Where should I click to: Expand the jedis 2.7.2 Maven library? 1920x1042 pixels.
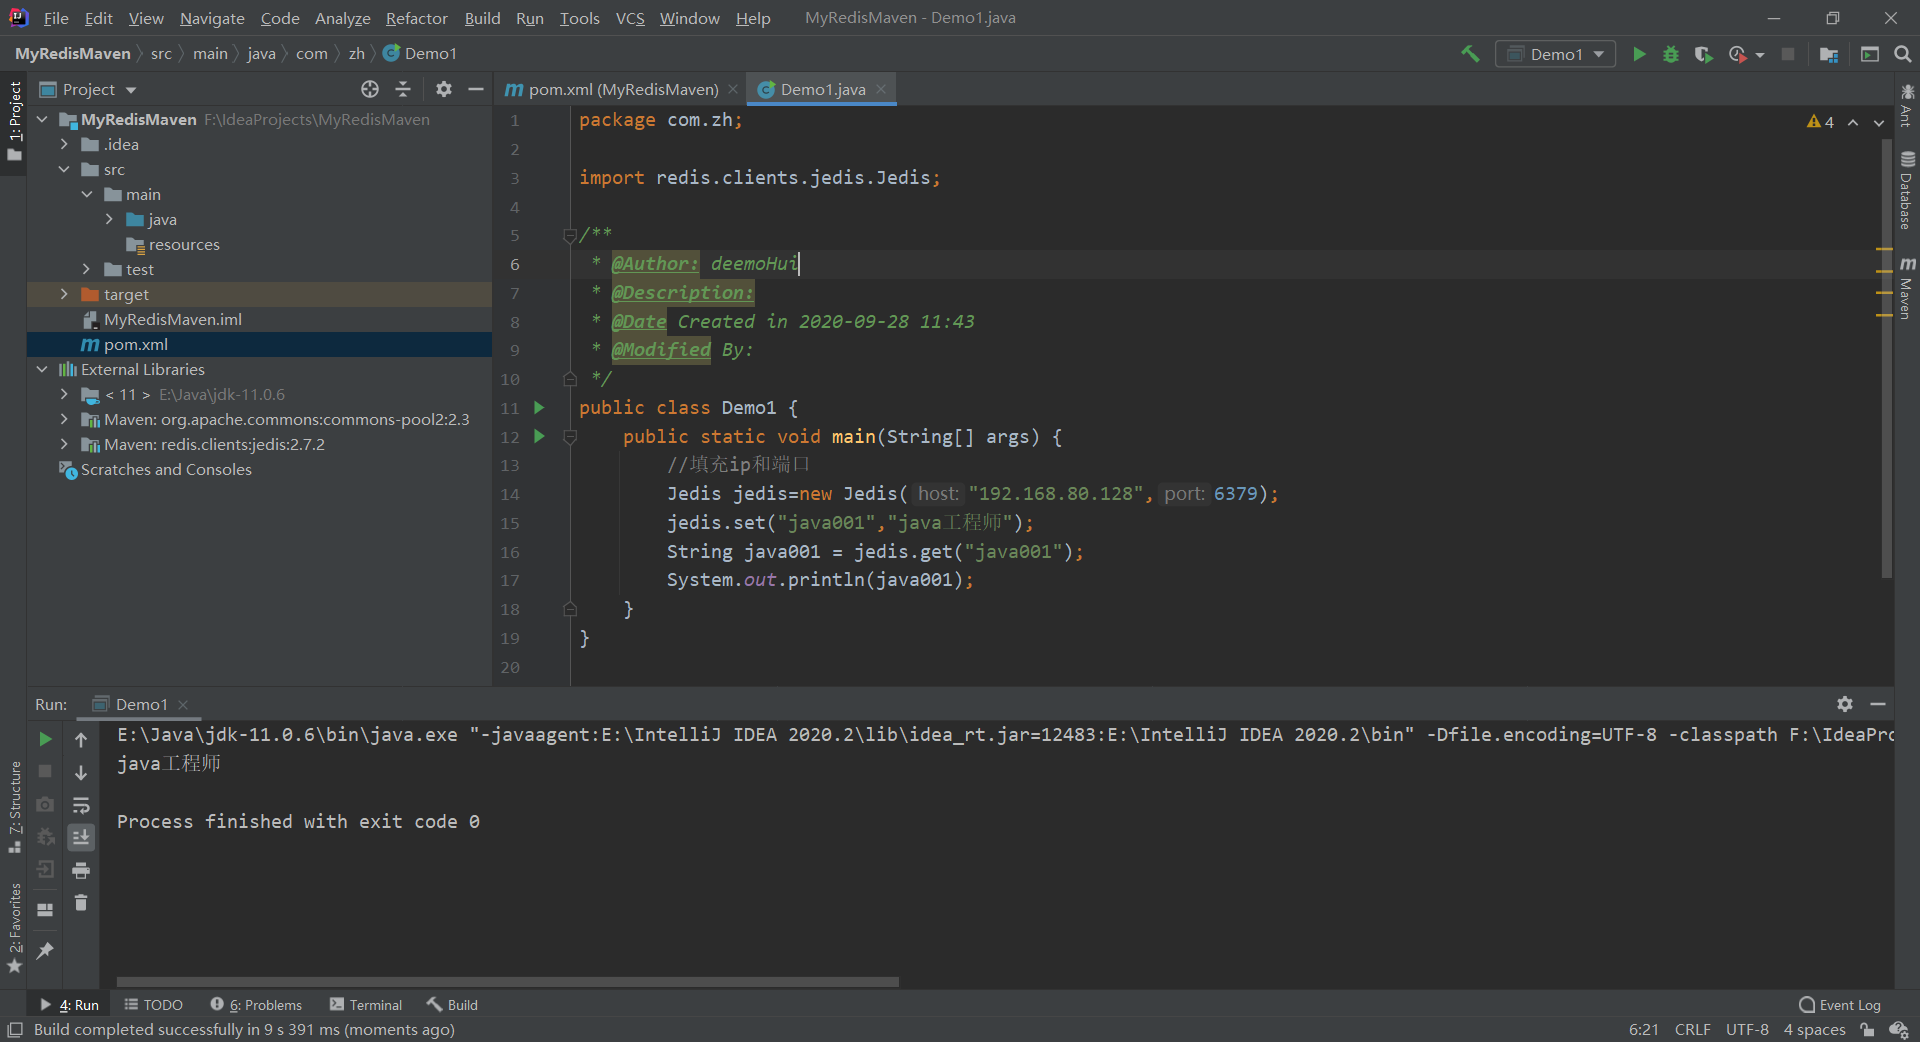(x=64, y=444)
